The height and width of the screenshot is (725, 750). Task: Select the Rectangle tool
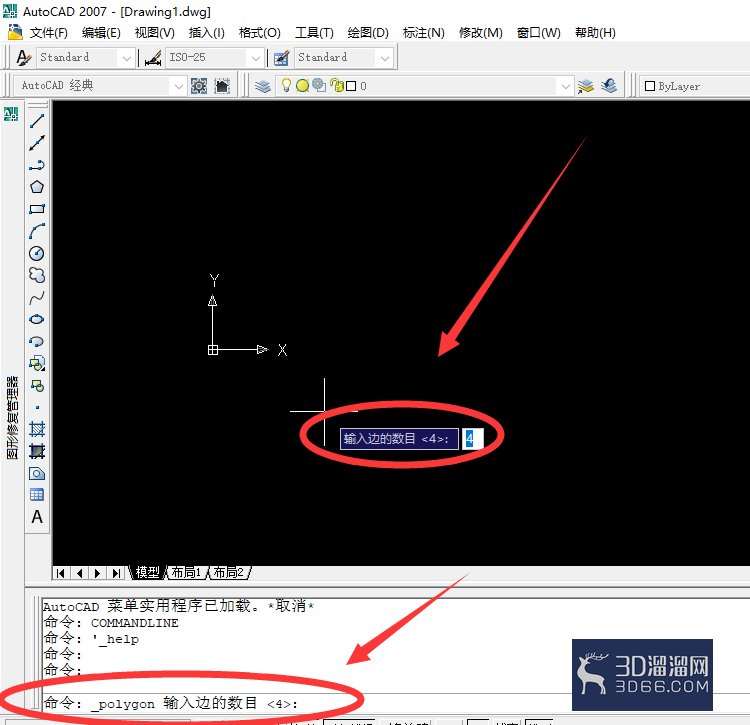(37, 209)
